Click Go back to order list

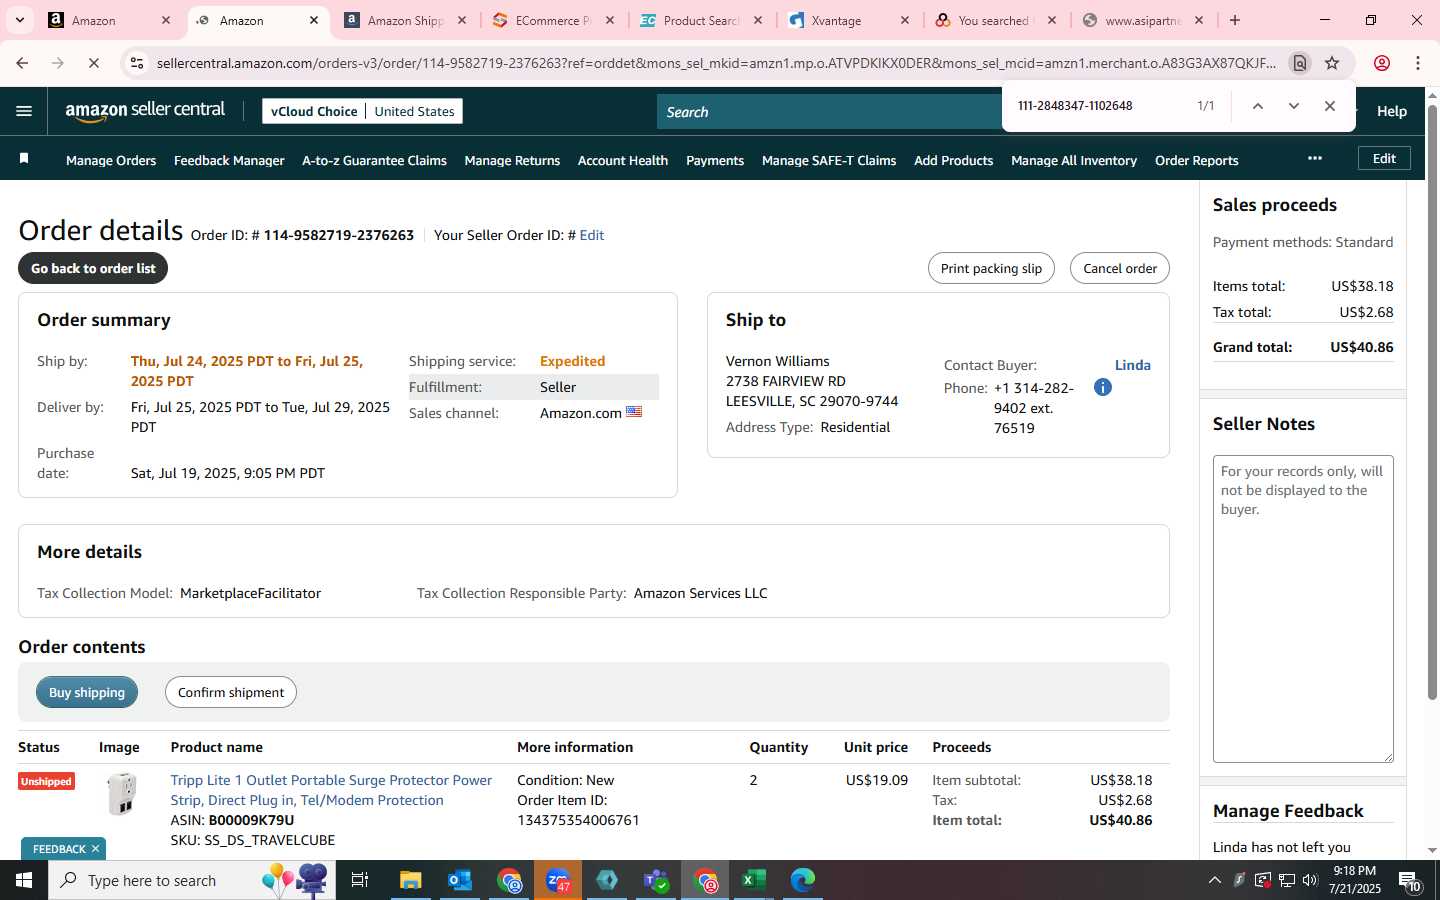[93, 268]
